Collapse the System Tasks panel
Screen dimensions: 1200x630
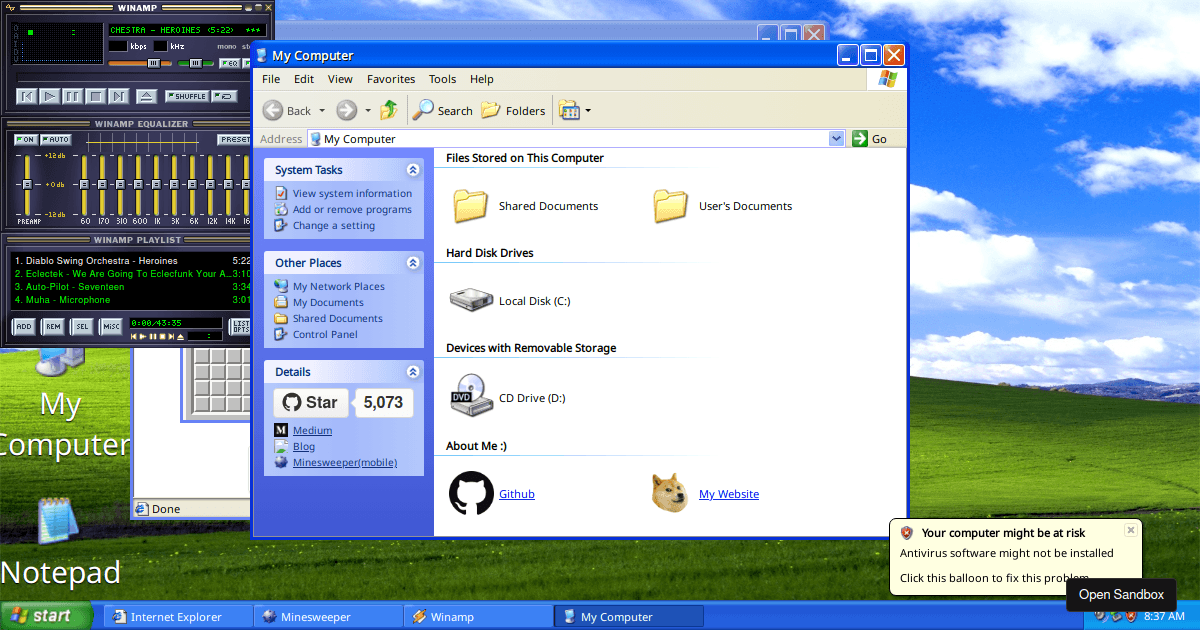tap(412, 170)
